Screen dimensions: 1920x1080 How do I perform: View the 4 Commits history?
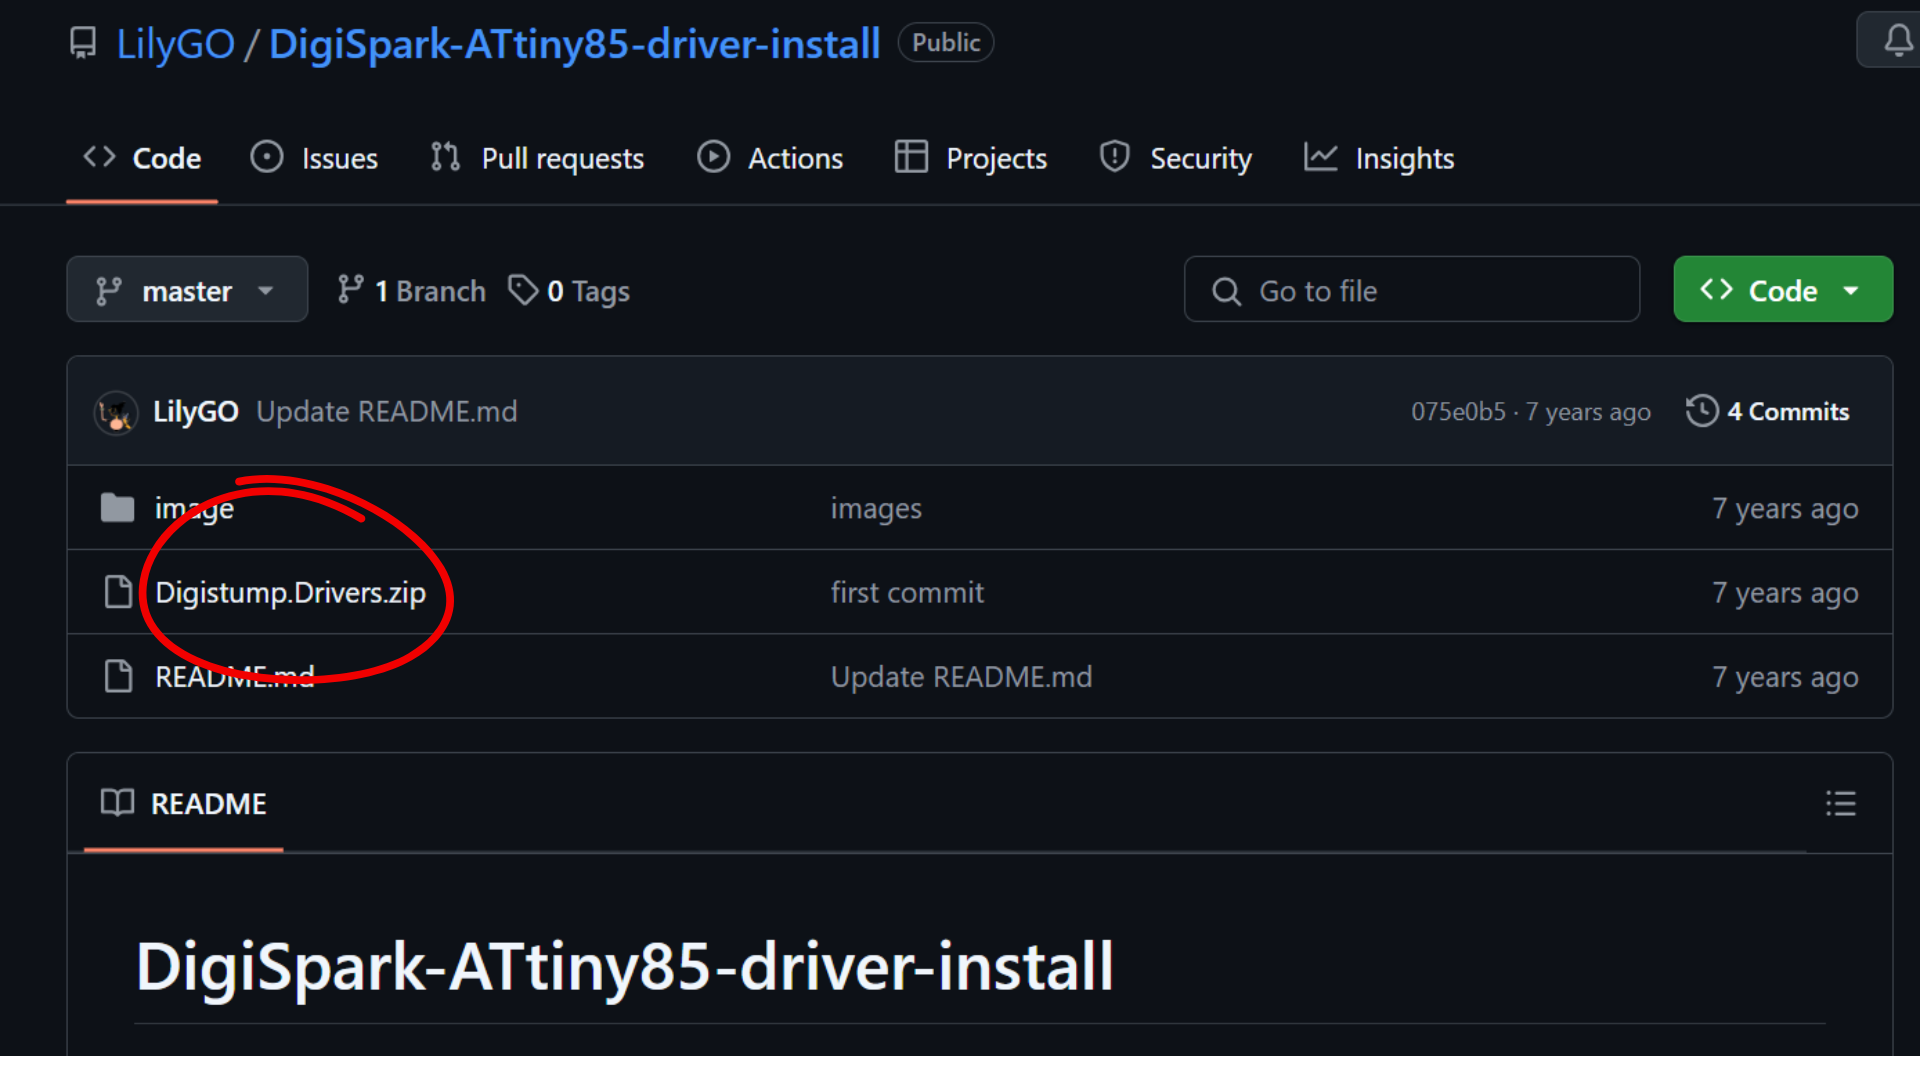pyautogui.click(x=1768, y=412)
